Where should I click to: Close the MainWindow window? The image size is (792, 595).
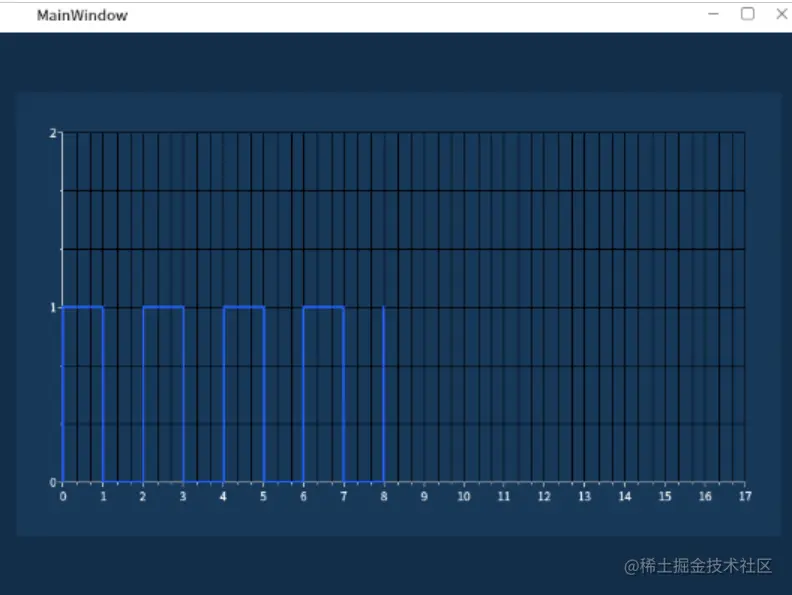pyautogui.click(x=782, y=14)
